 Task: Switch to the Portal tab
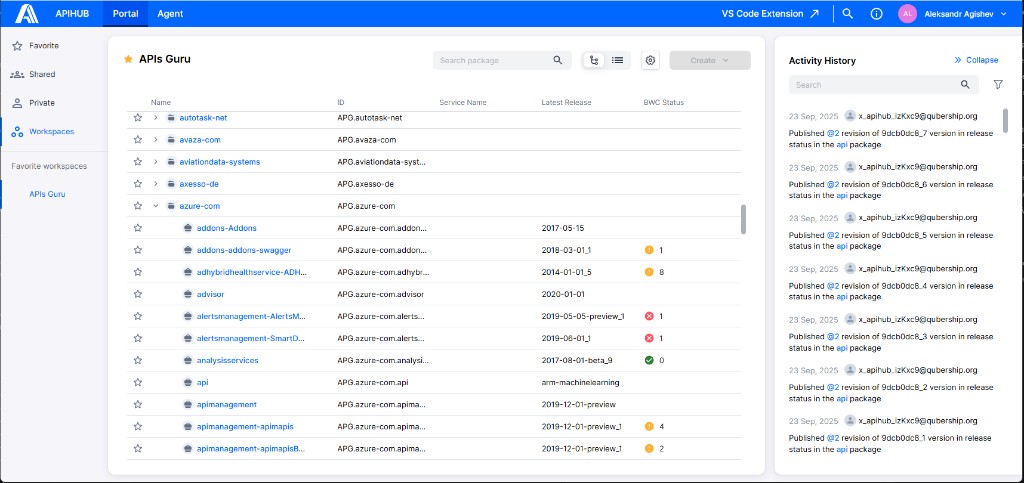(125, 14)
